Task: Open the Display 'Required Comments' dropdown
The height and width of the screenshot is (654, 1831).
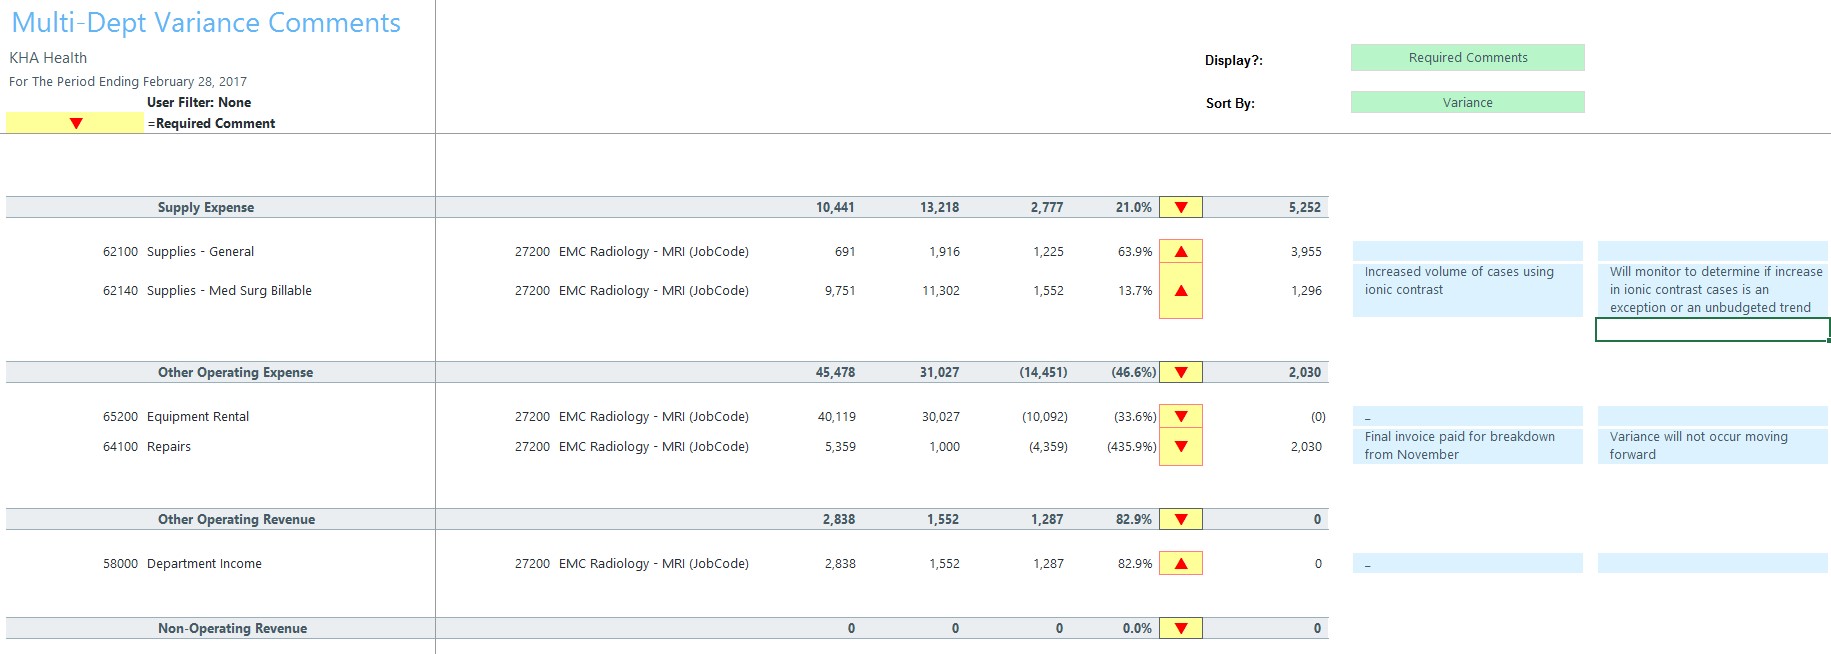Action: [1467, 58]
